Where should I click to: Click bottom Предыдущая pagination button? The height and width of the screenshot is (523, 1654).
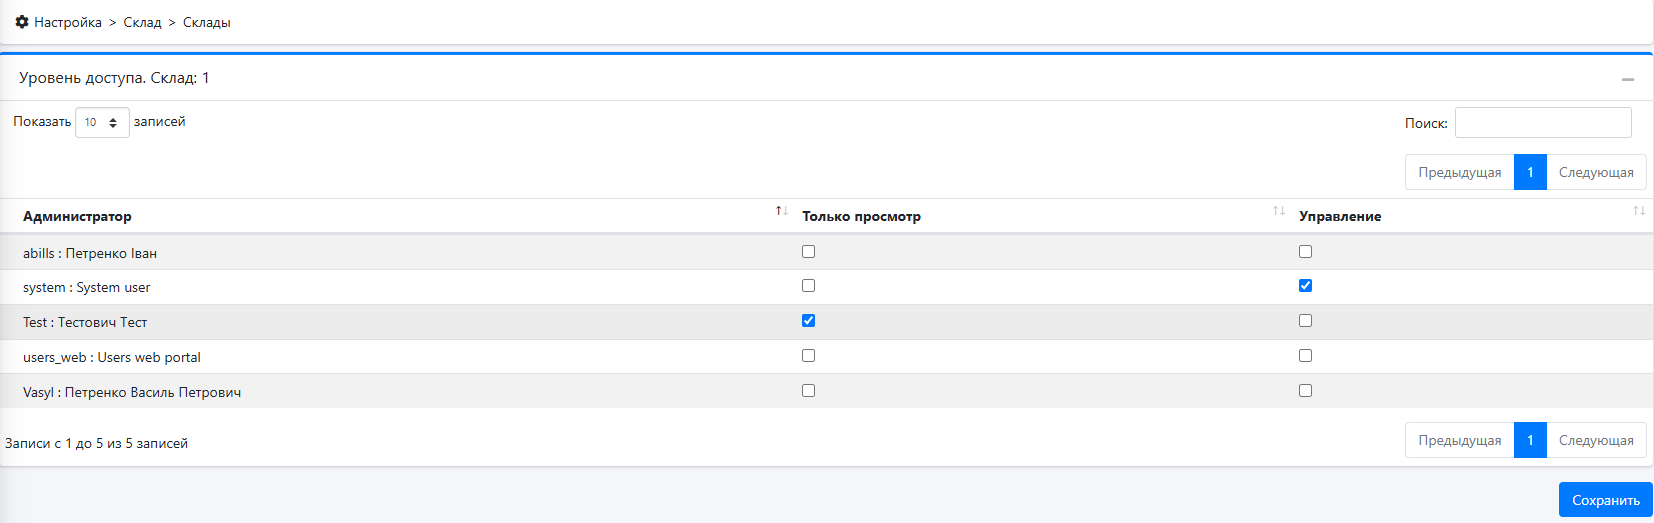click(1459, 440)
